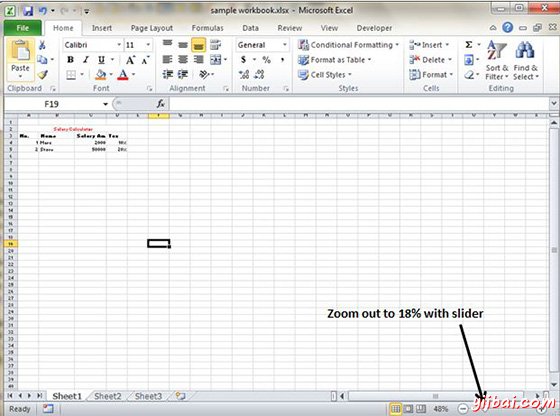Click the Copy icon in Clipboard
Screen dimensions: 560x416
tap(42, 60)
